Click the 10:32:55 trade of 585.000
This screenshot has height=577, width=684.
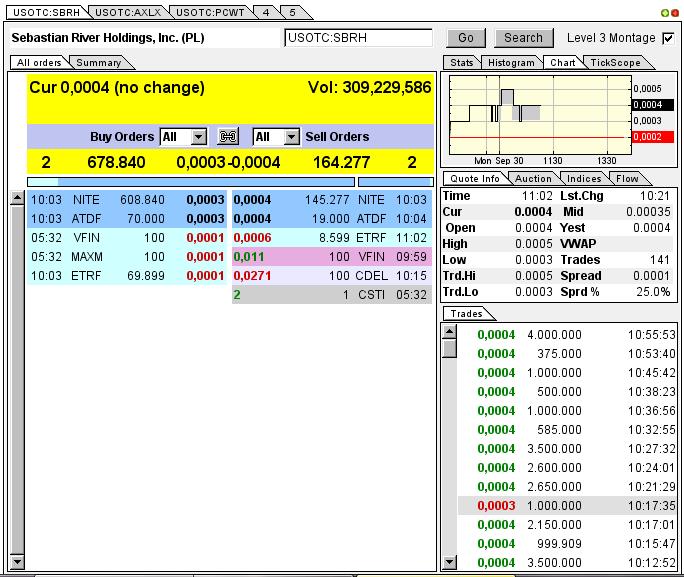tap(567, 430)
